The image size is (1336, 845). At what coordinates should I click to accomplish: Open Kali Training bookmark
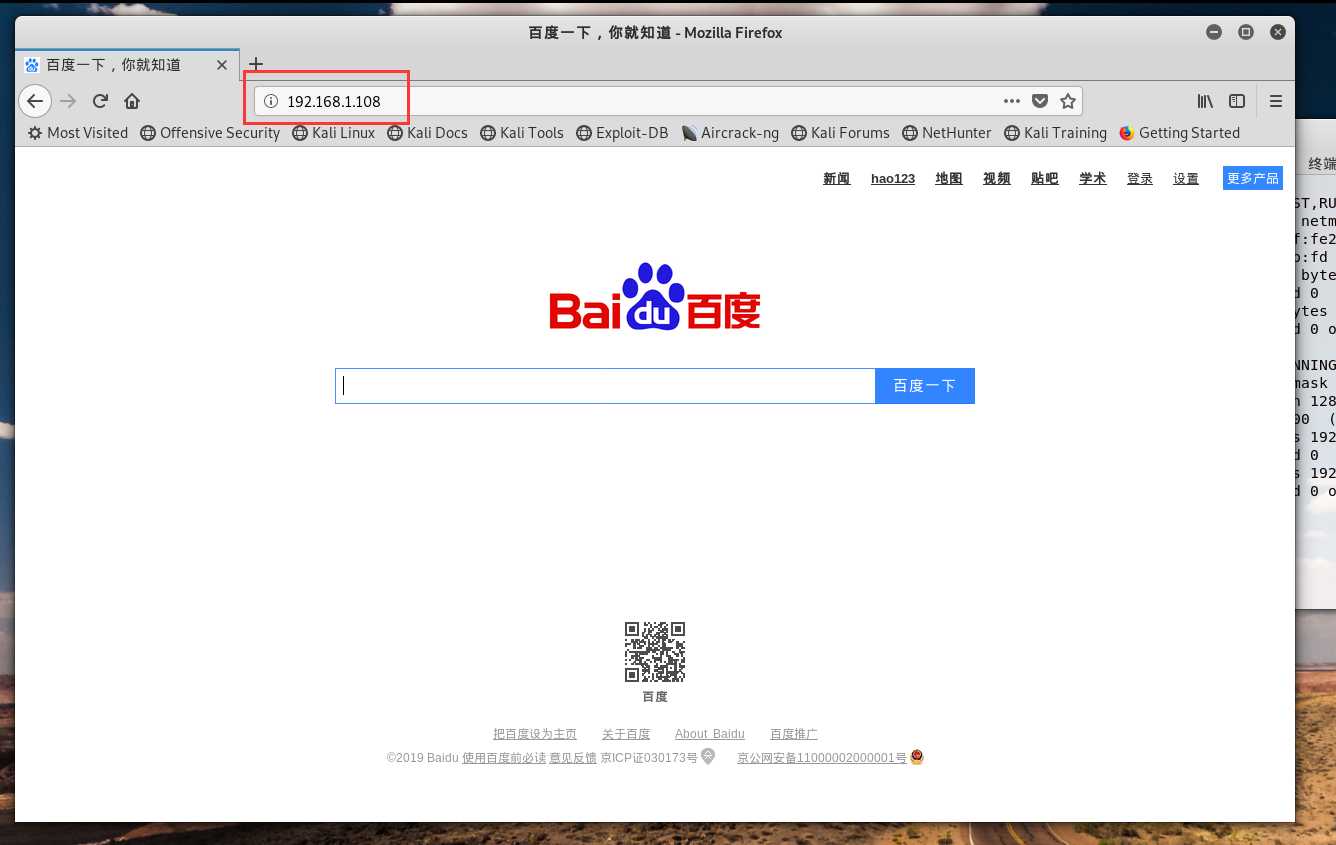pos(1056,133)
